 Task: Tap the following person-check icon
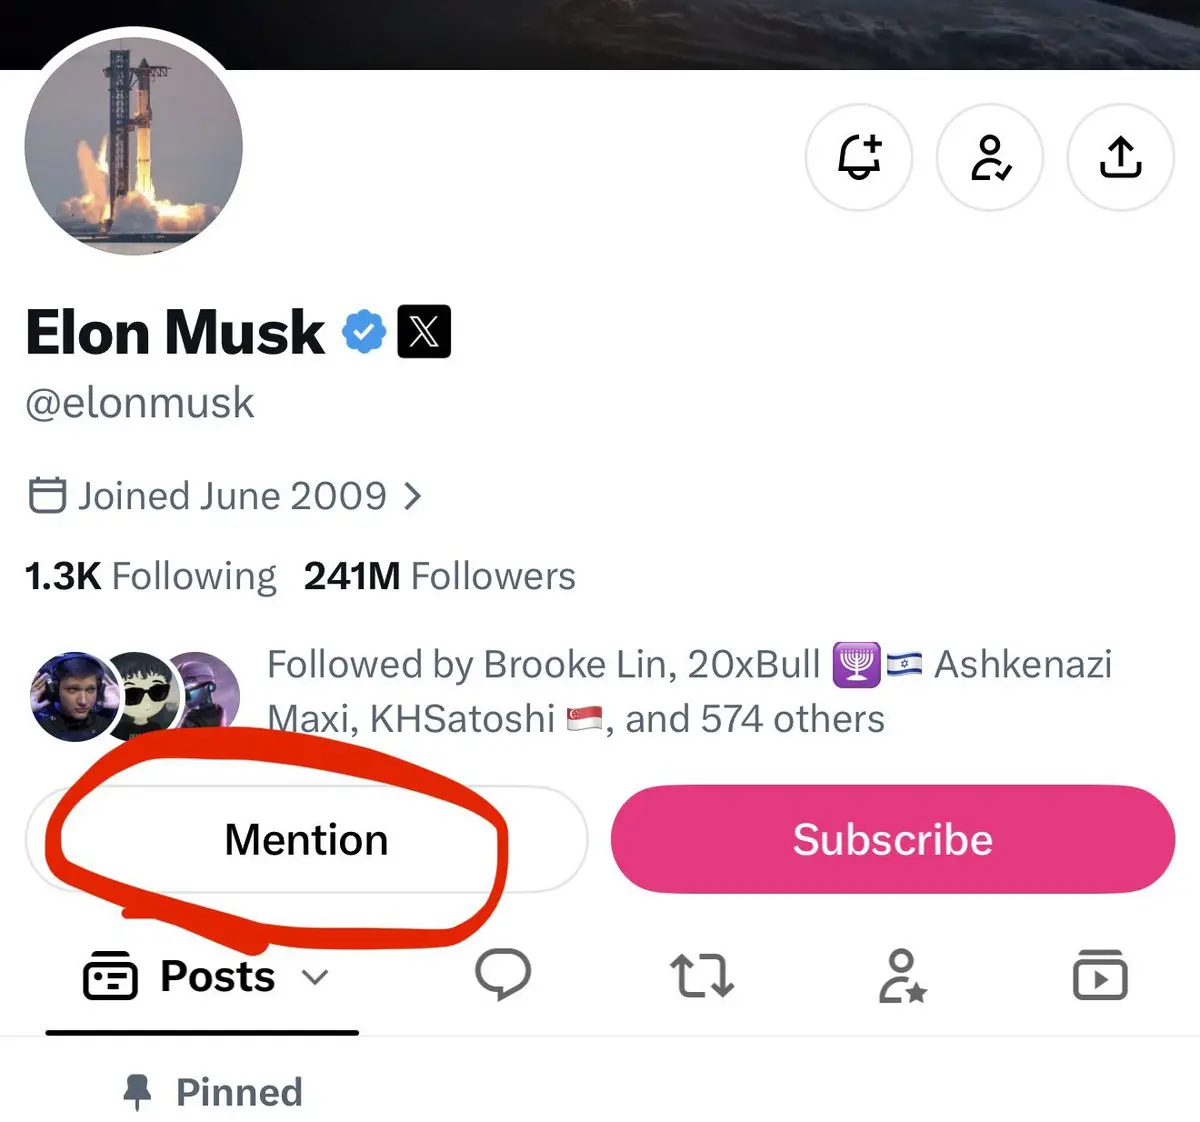pos(990,157)
